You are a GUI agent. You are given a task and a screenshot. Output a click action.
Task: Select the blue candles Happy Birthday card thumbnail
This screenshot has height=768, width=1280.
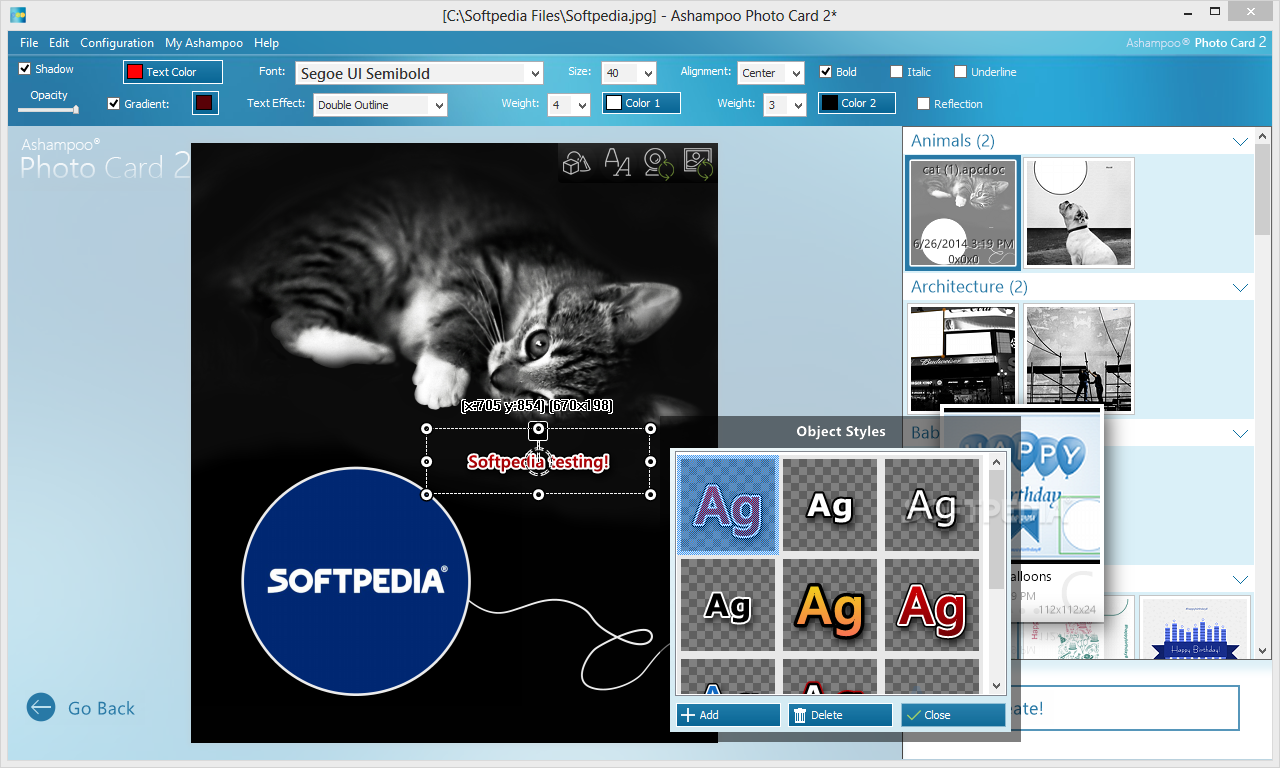[1196, 627]
